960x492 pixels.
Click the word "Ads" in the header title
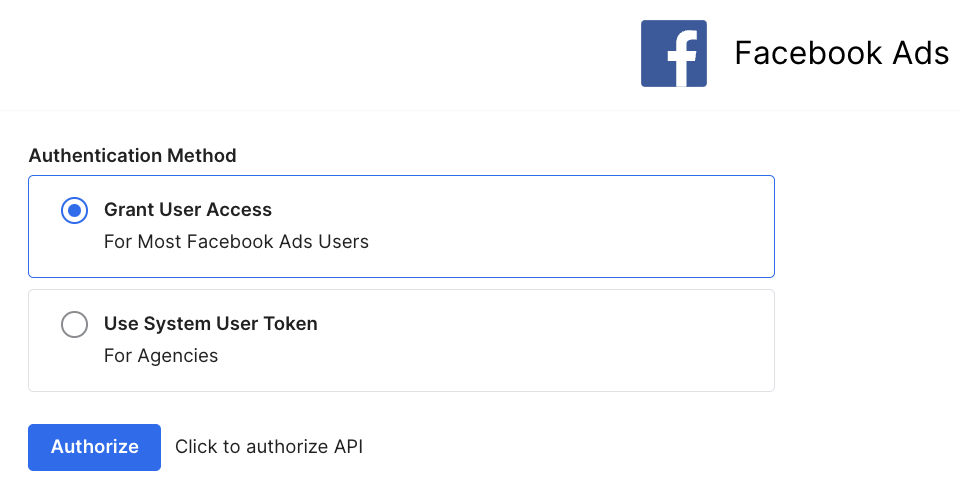click(x=919, y=53)
